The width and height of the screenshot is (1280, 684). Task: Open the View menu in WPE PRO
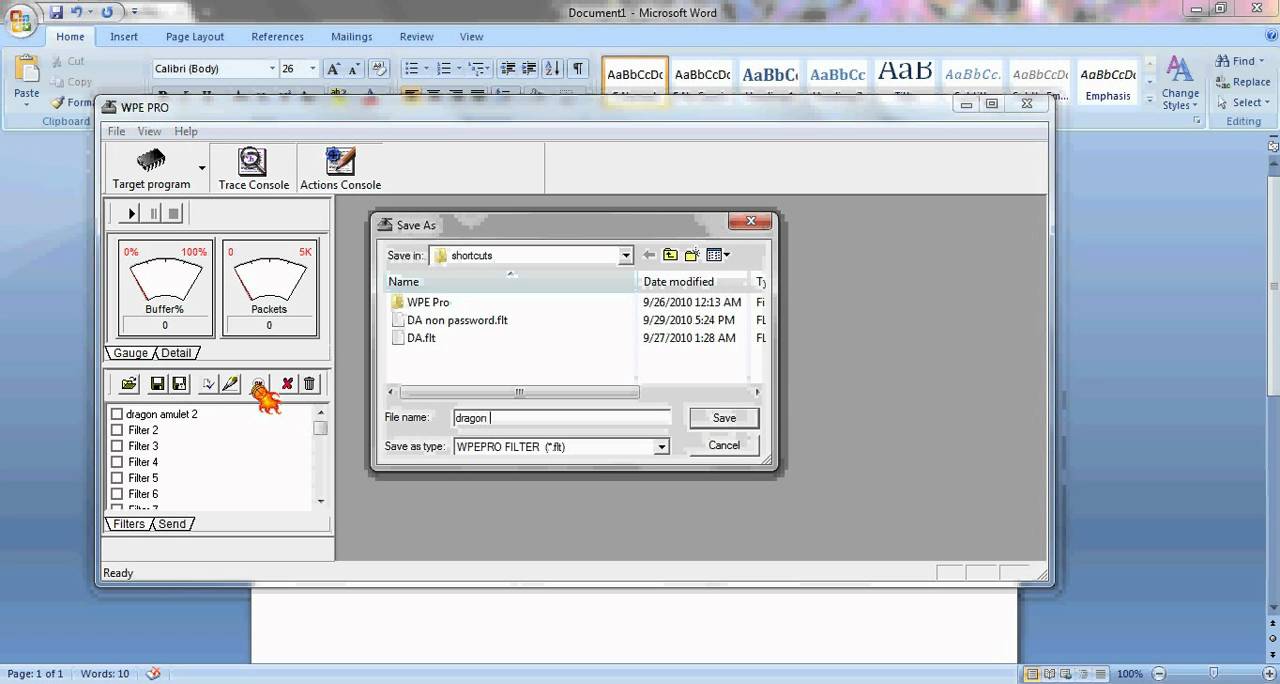coord(149,131)
